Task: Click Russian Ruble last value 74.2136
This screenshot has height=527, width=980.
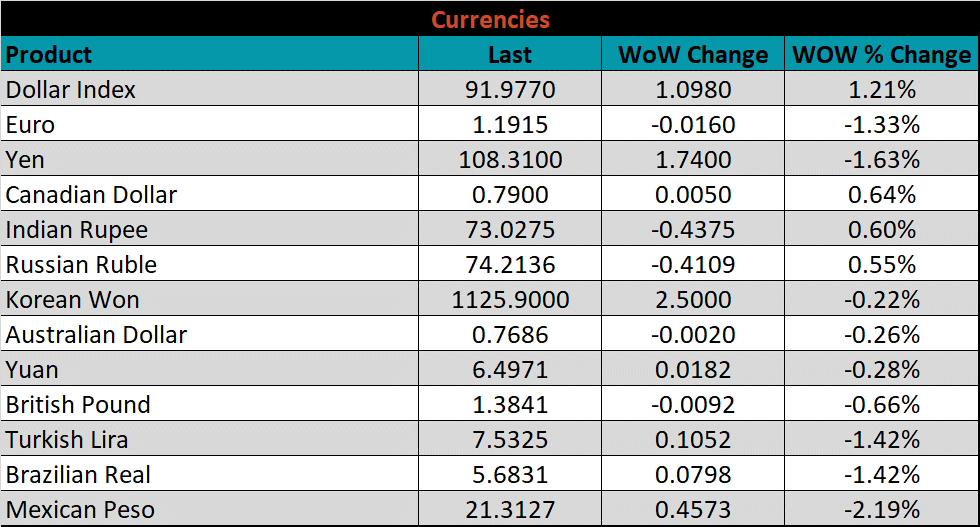Action: 510,265
